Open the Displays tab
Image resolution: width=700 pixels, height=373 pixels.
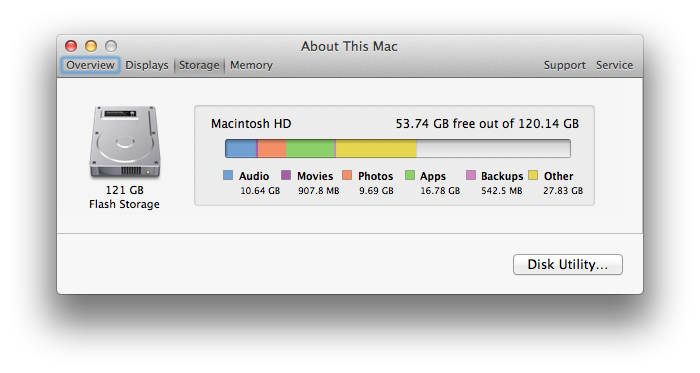click(x=147, y=65)
